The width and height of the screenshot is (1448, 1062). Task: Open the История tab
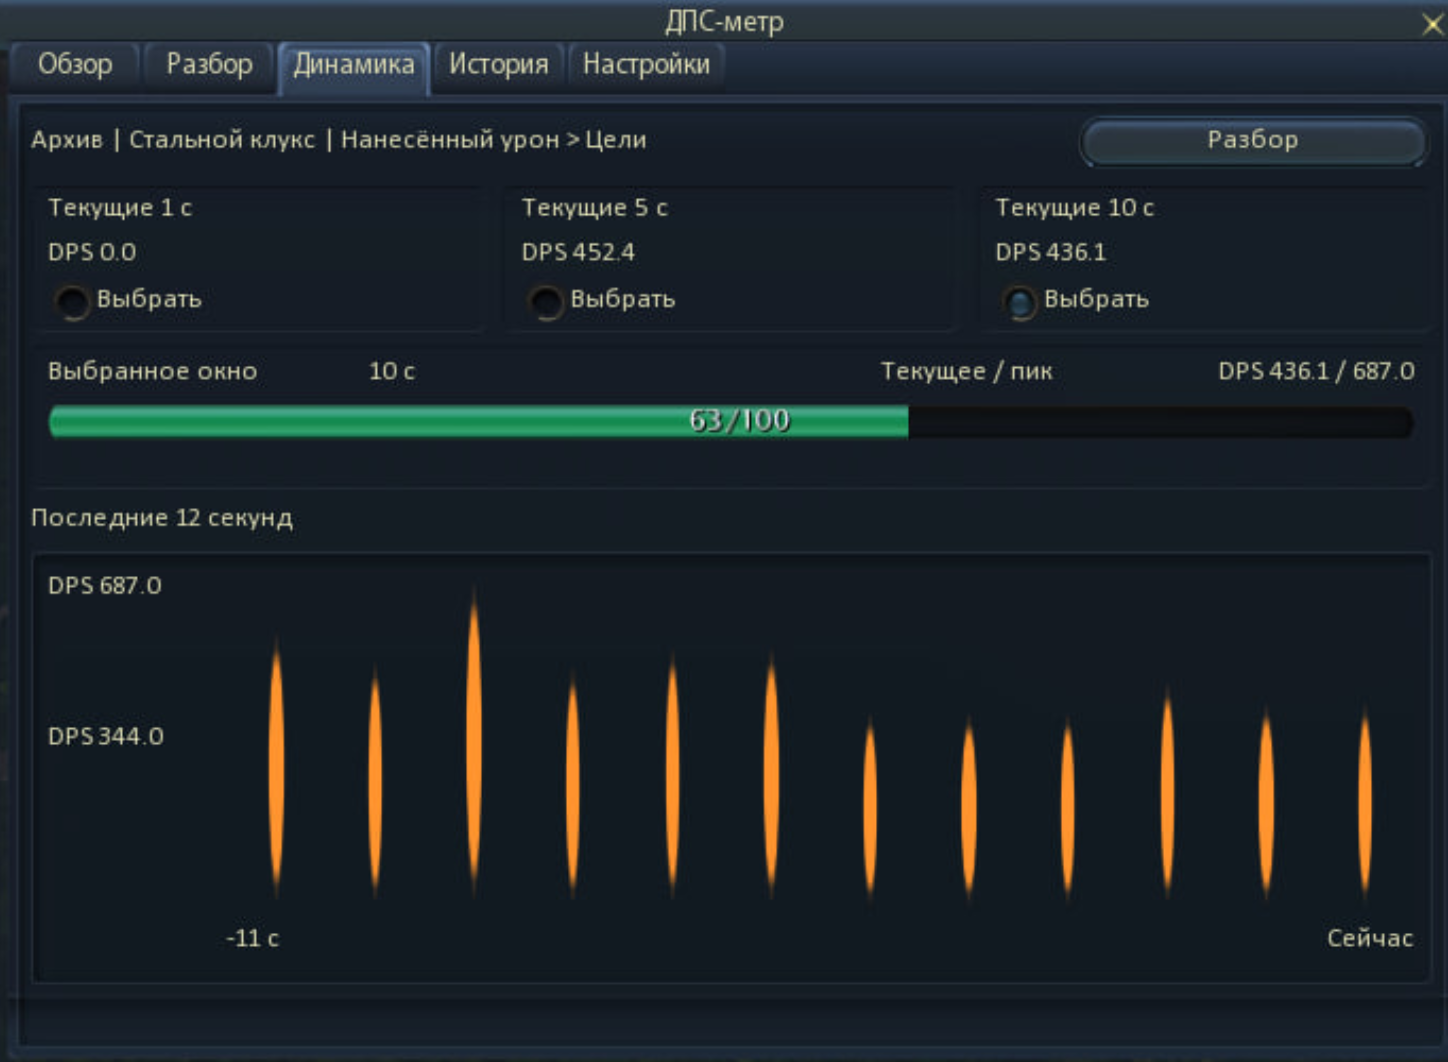(498, 65)
